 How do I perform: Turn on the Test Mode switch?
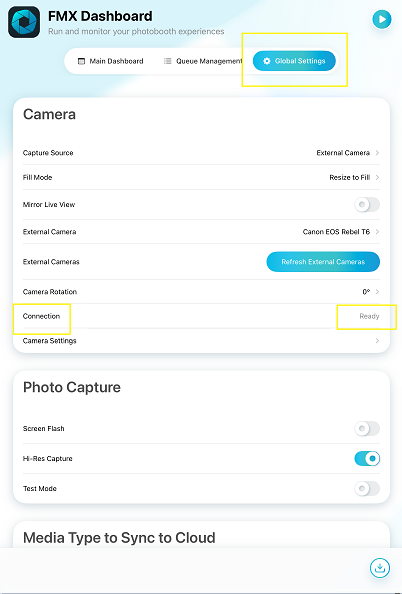(367, 488)
